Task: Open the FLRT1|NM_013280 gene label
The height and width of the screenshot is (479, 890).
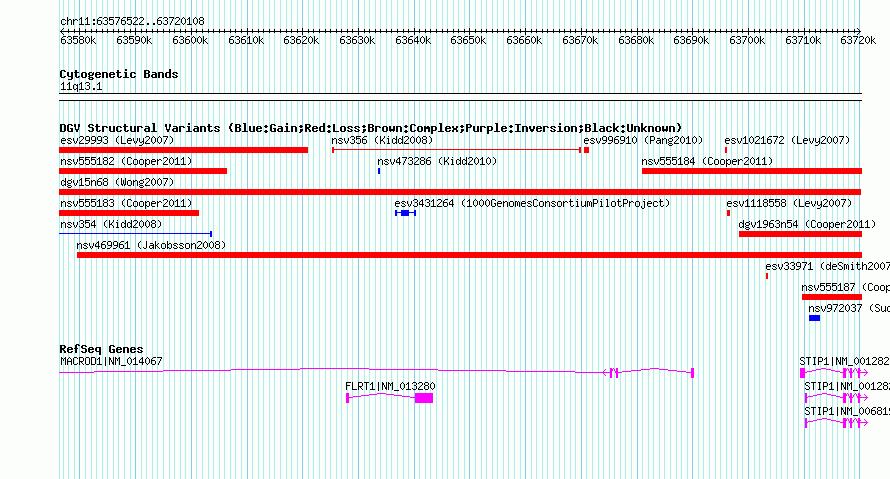Action: (x=390, y=386)
